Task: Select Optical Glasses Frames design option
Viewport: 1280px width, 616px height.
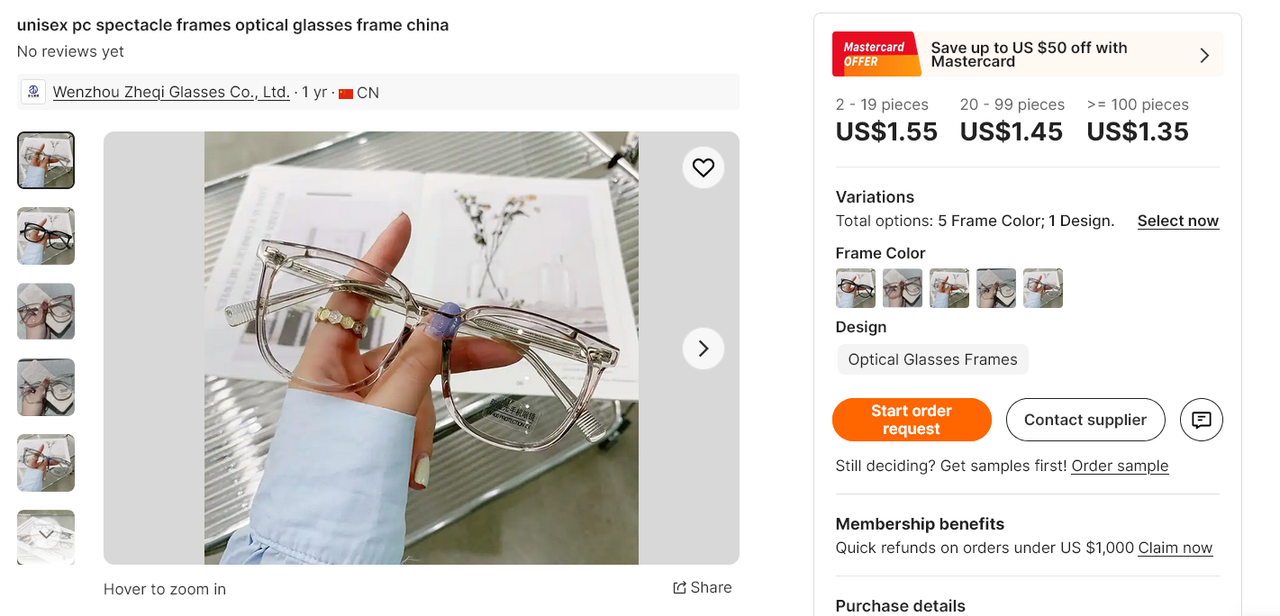Action: coord(933,360)
